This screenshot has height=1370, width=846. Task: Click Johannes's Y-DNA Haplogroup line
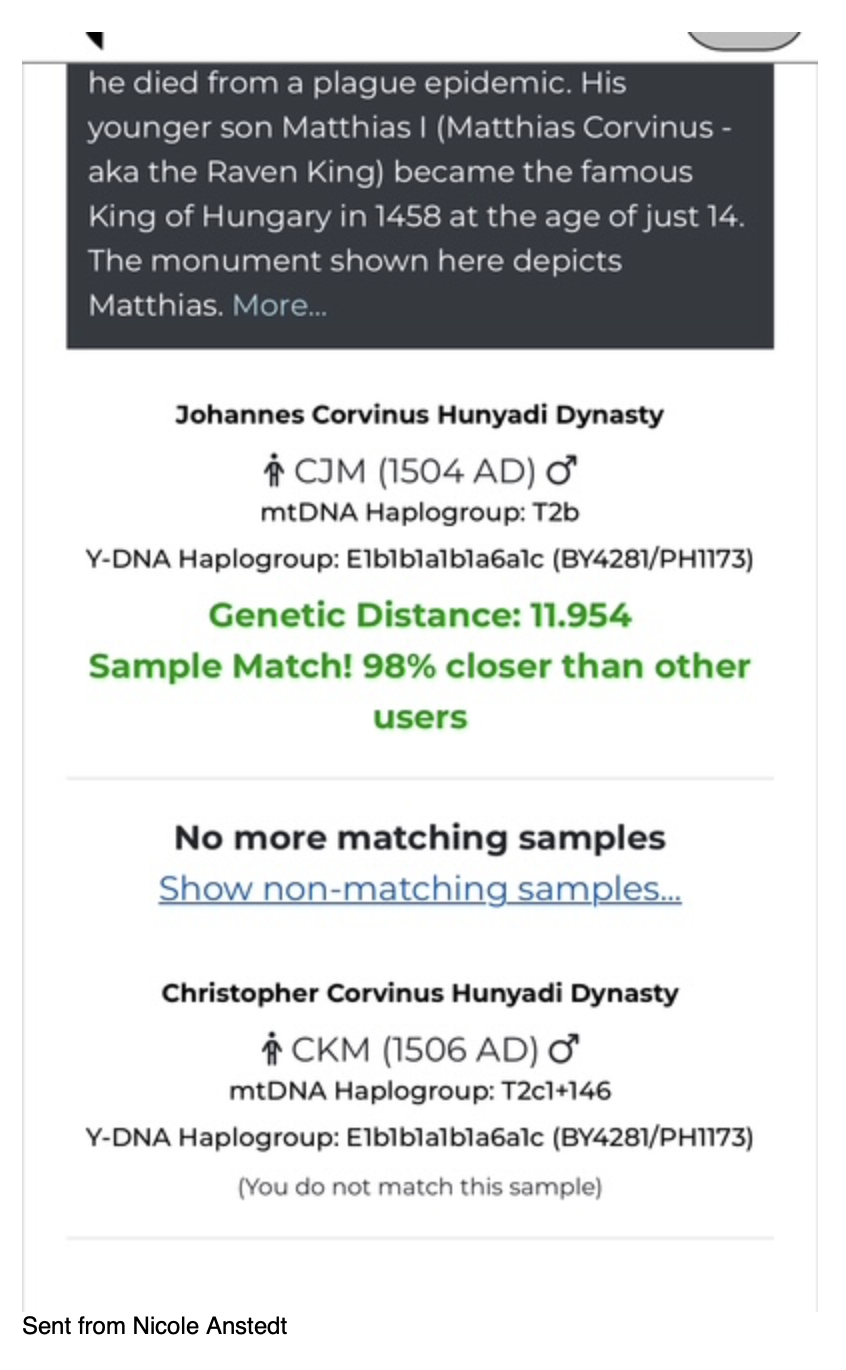[420, 560]
